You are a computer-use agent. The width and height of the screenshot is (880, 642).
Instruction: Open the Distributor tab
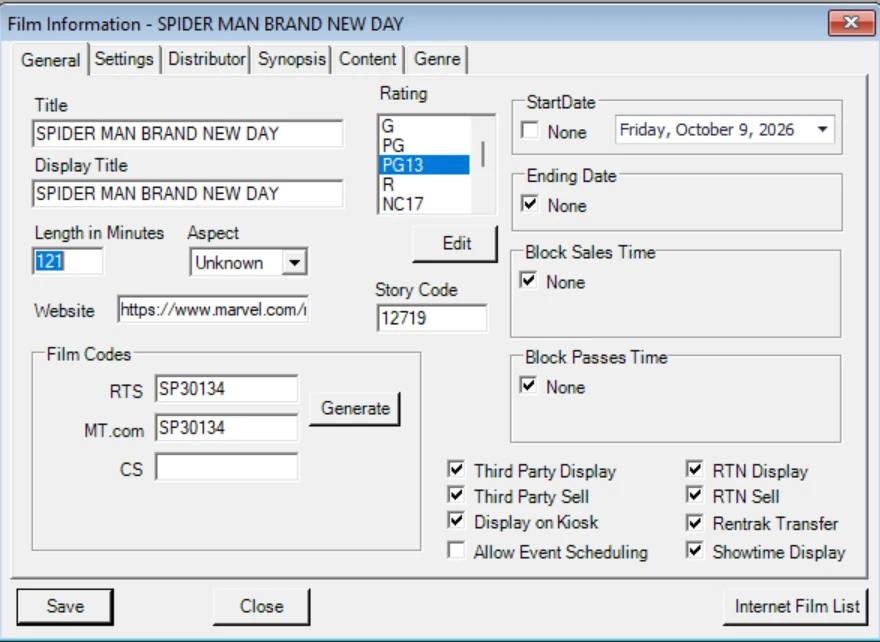(207, 59)
